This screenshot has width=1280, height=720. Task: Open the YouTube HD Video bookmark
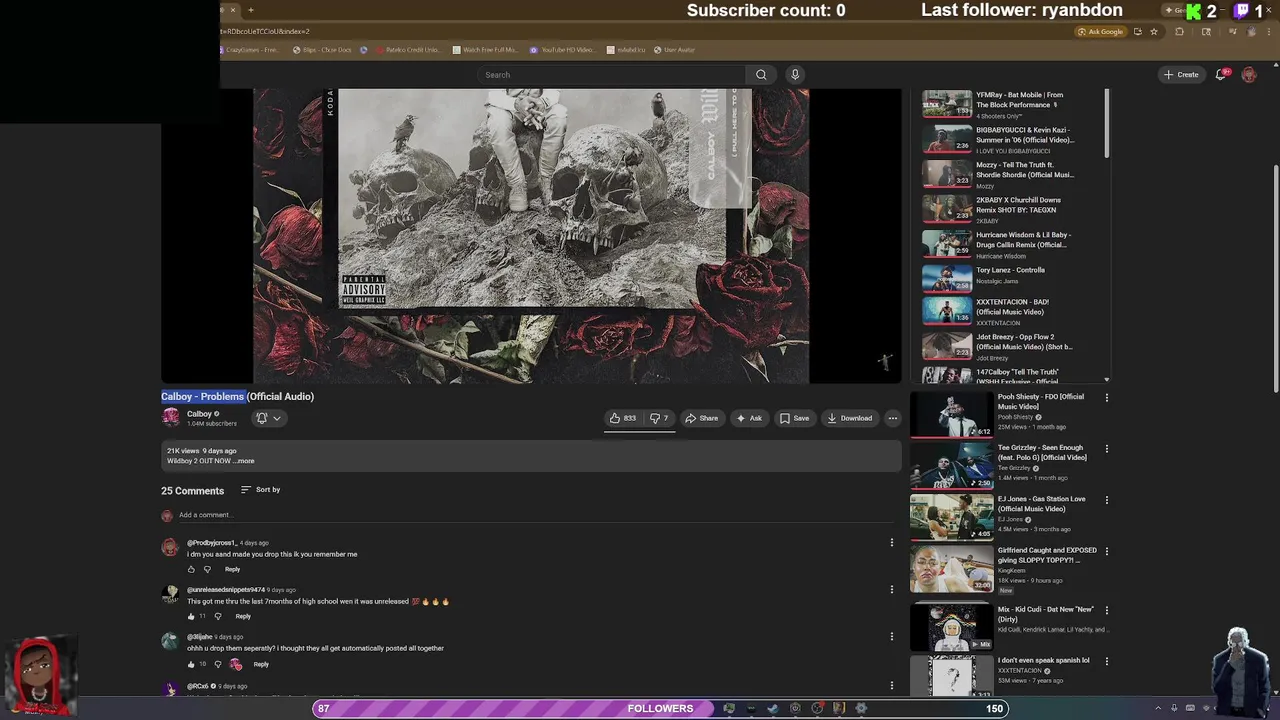(562, 50)
